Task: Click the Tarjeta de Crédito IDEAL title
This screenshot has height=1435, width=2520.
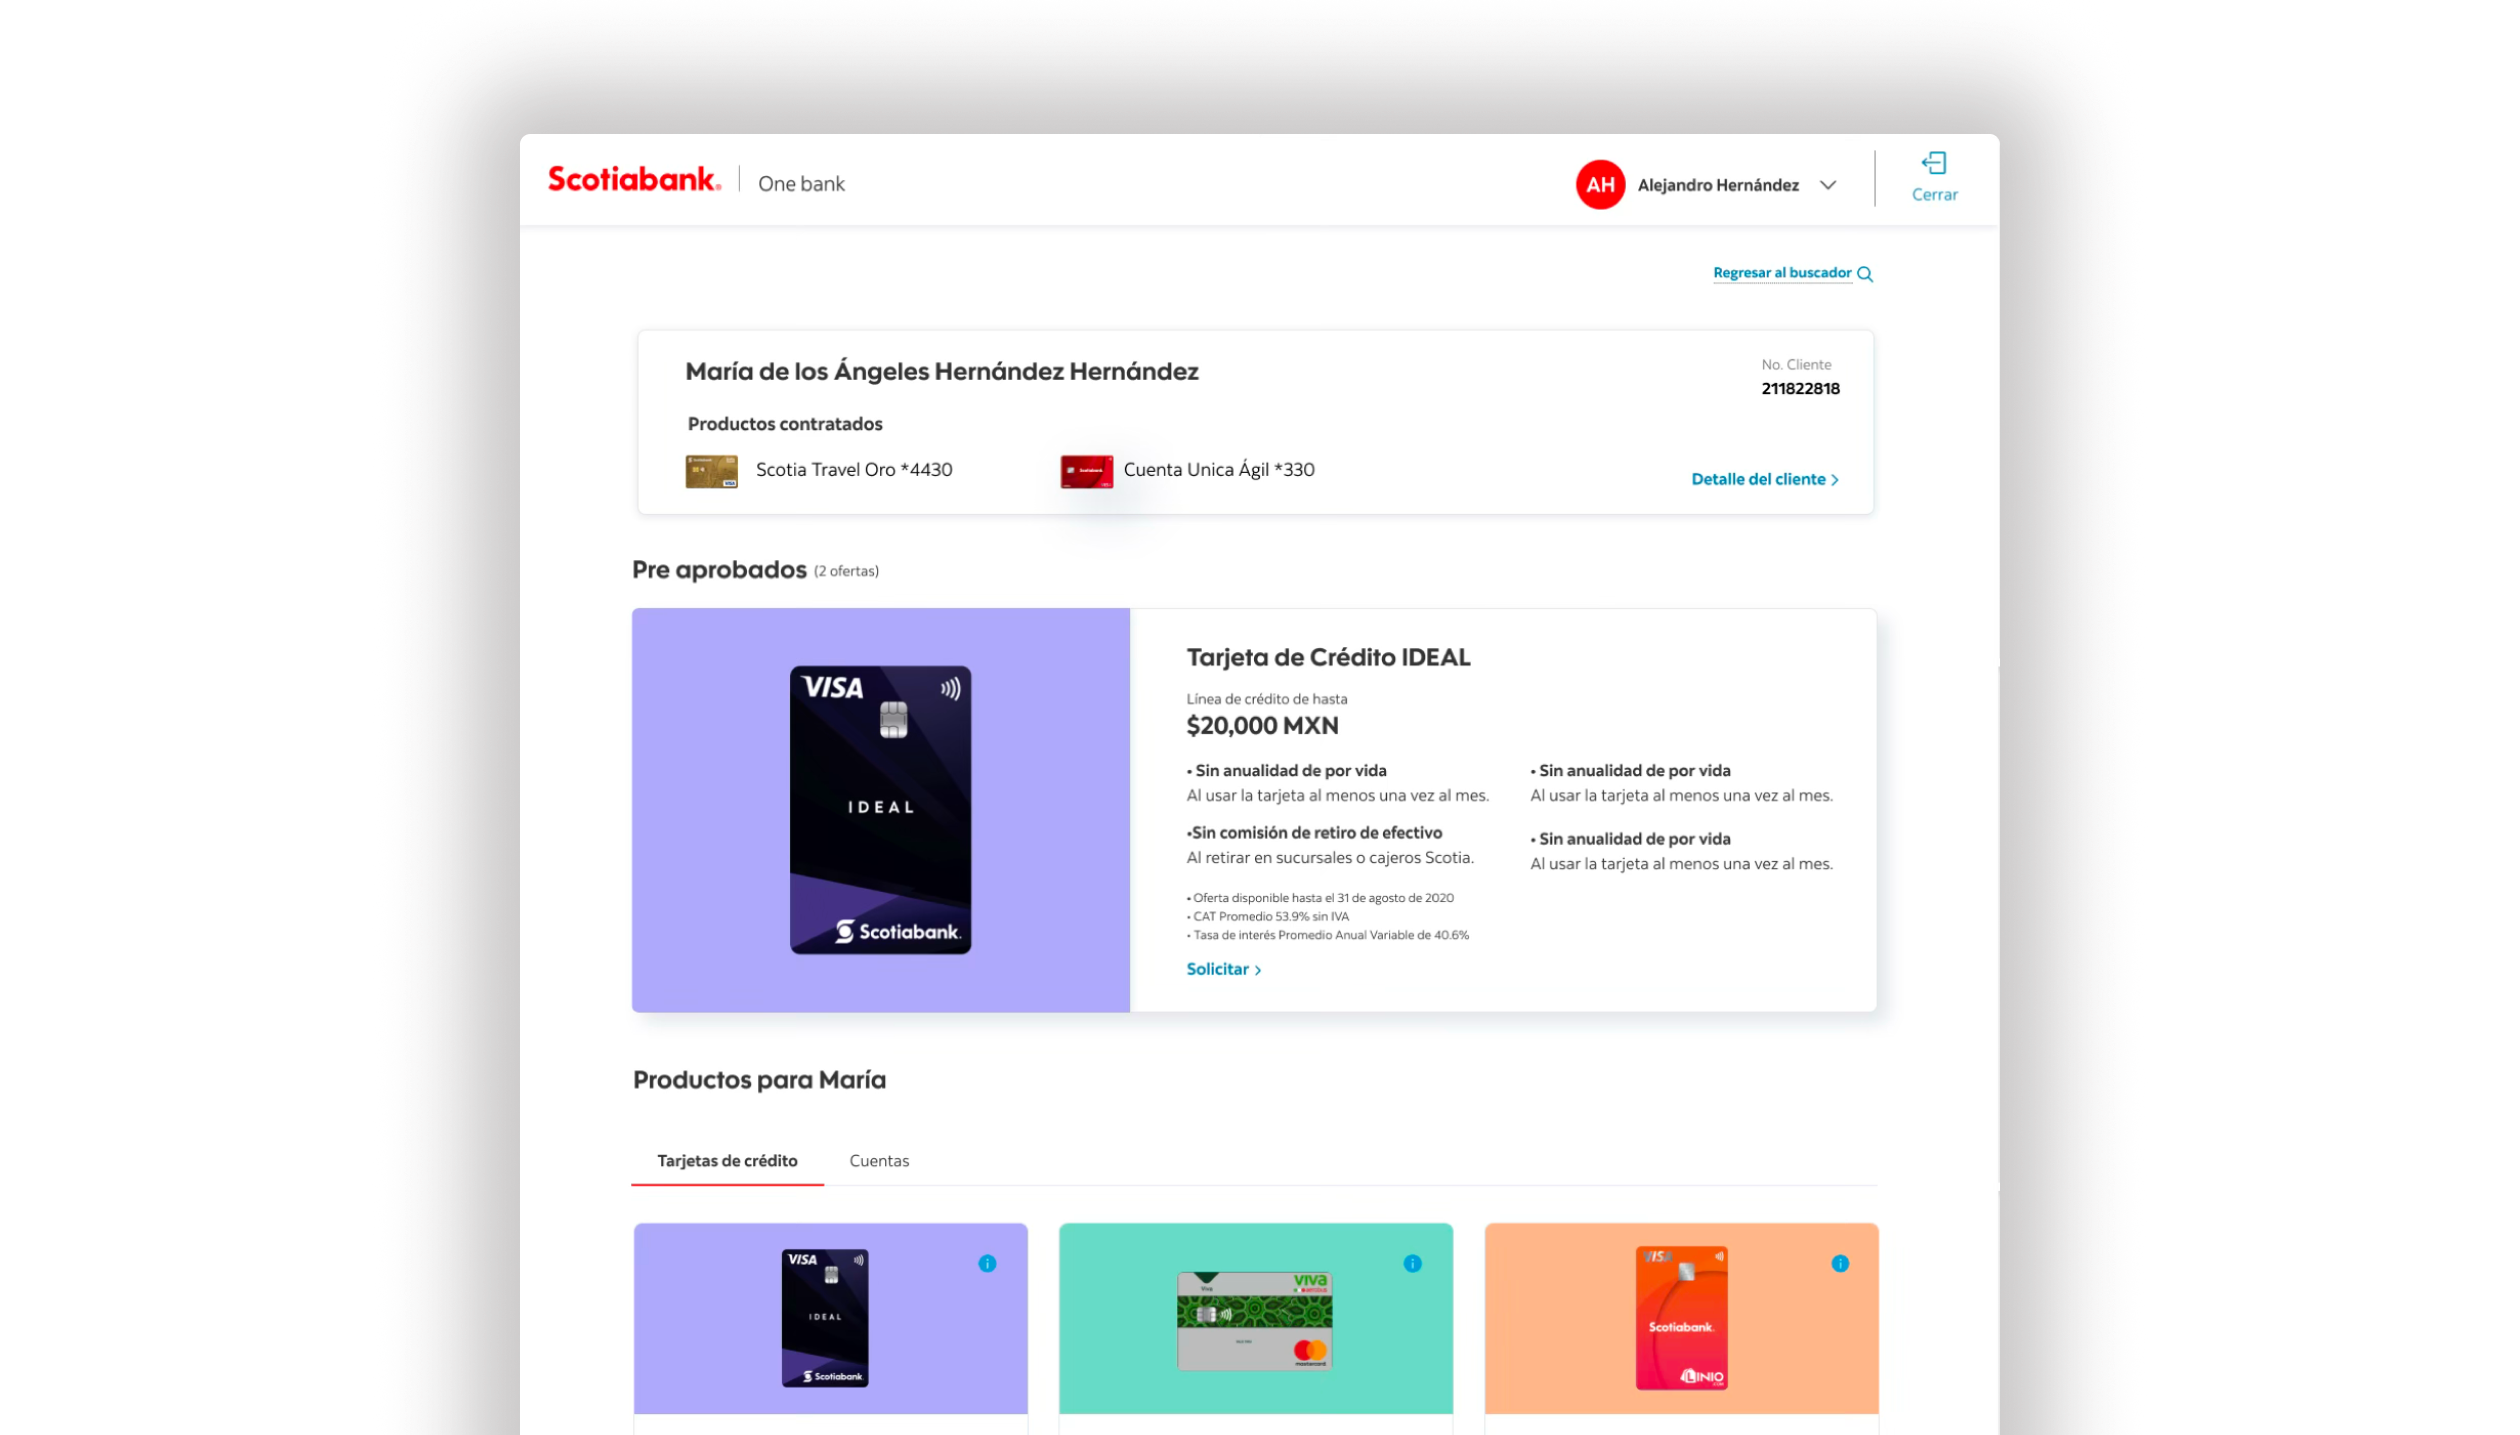Action: (x=1328, y=657)
